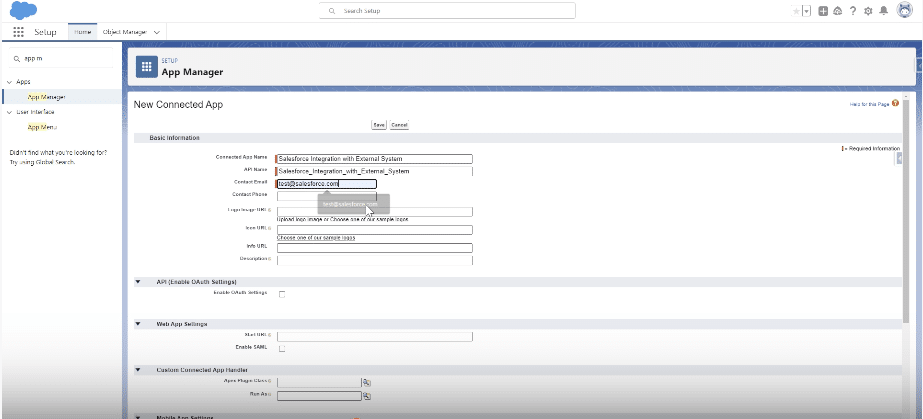Click the Connected App Name field
The image size is (923, 419).
click(x=374, y=159)
